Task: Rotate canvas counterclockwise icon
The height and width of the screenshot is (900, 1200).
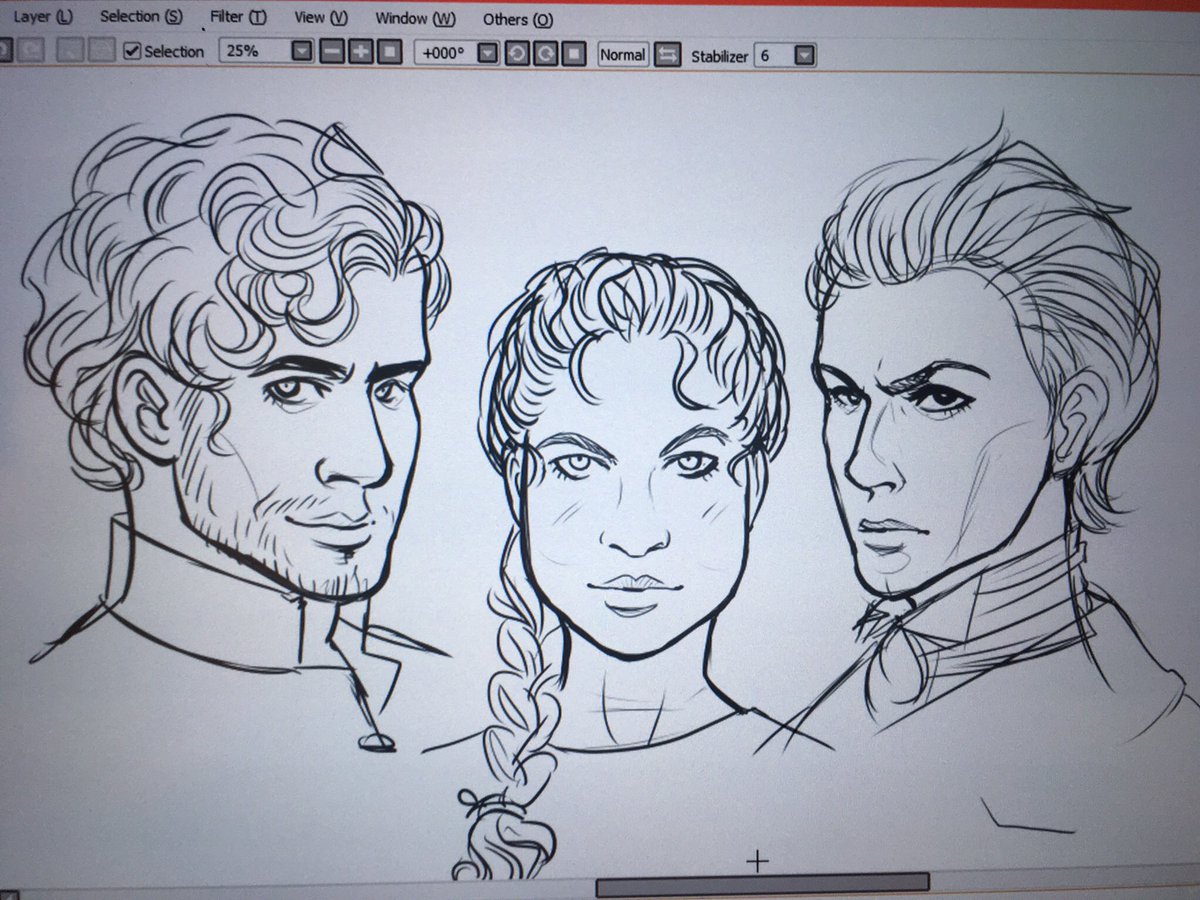Action: pos(517,54)
